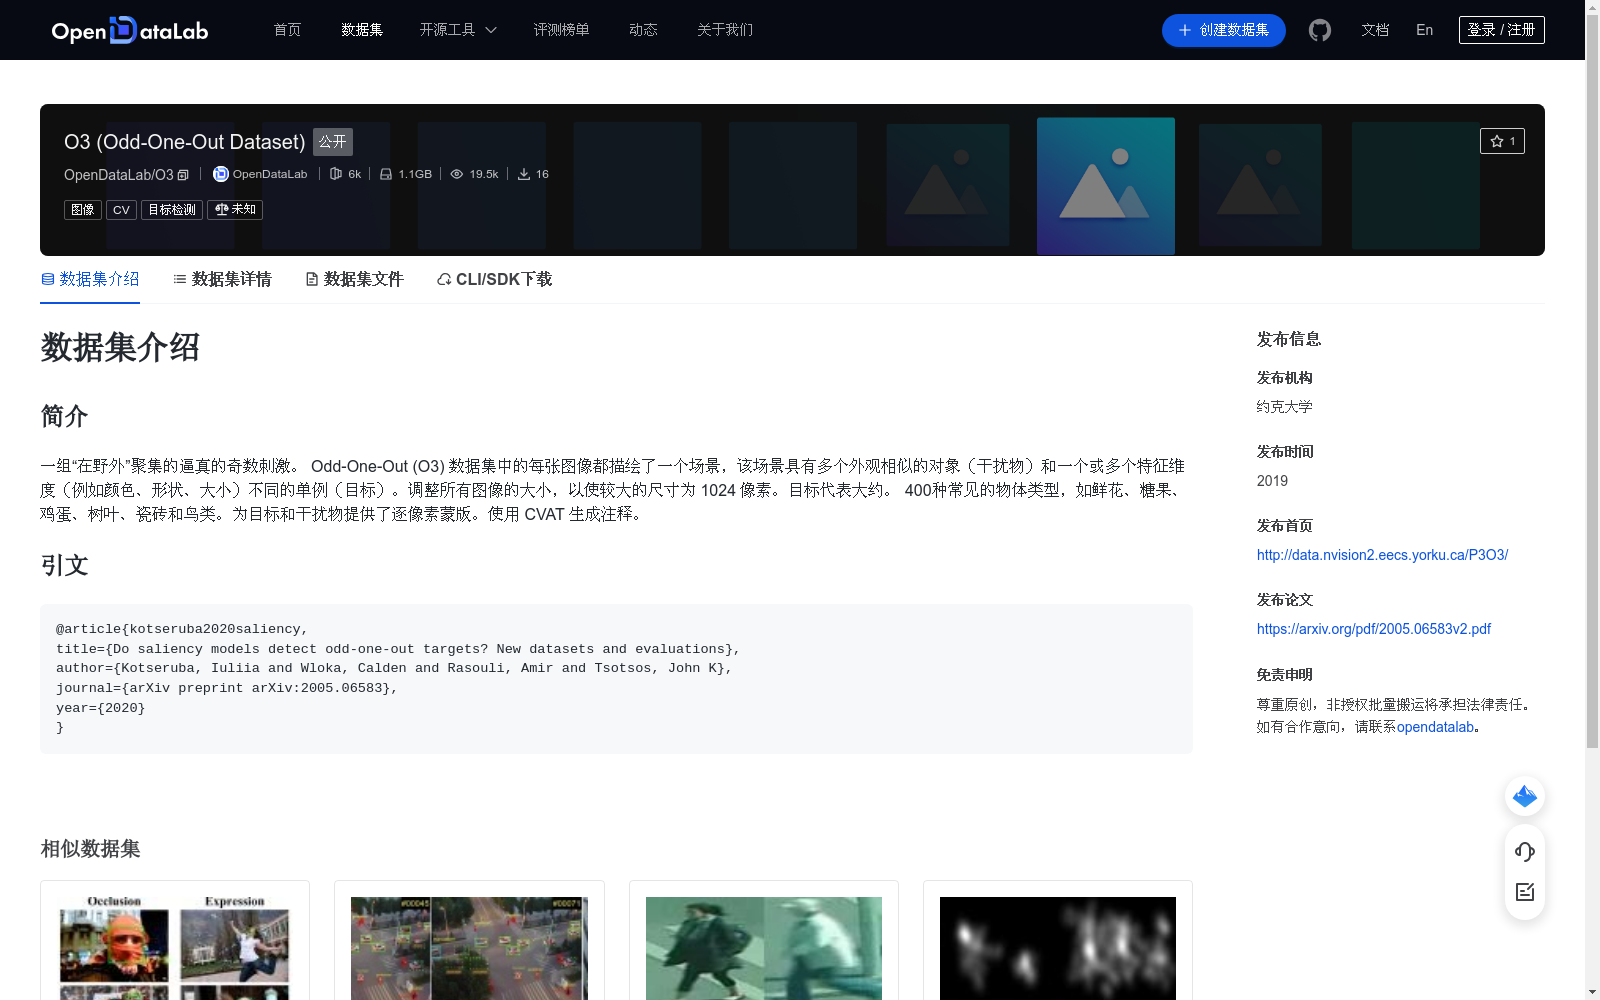Click the CV tag
The height and width of the screenshot is (1000, 1600).
[121, 210]
